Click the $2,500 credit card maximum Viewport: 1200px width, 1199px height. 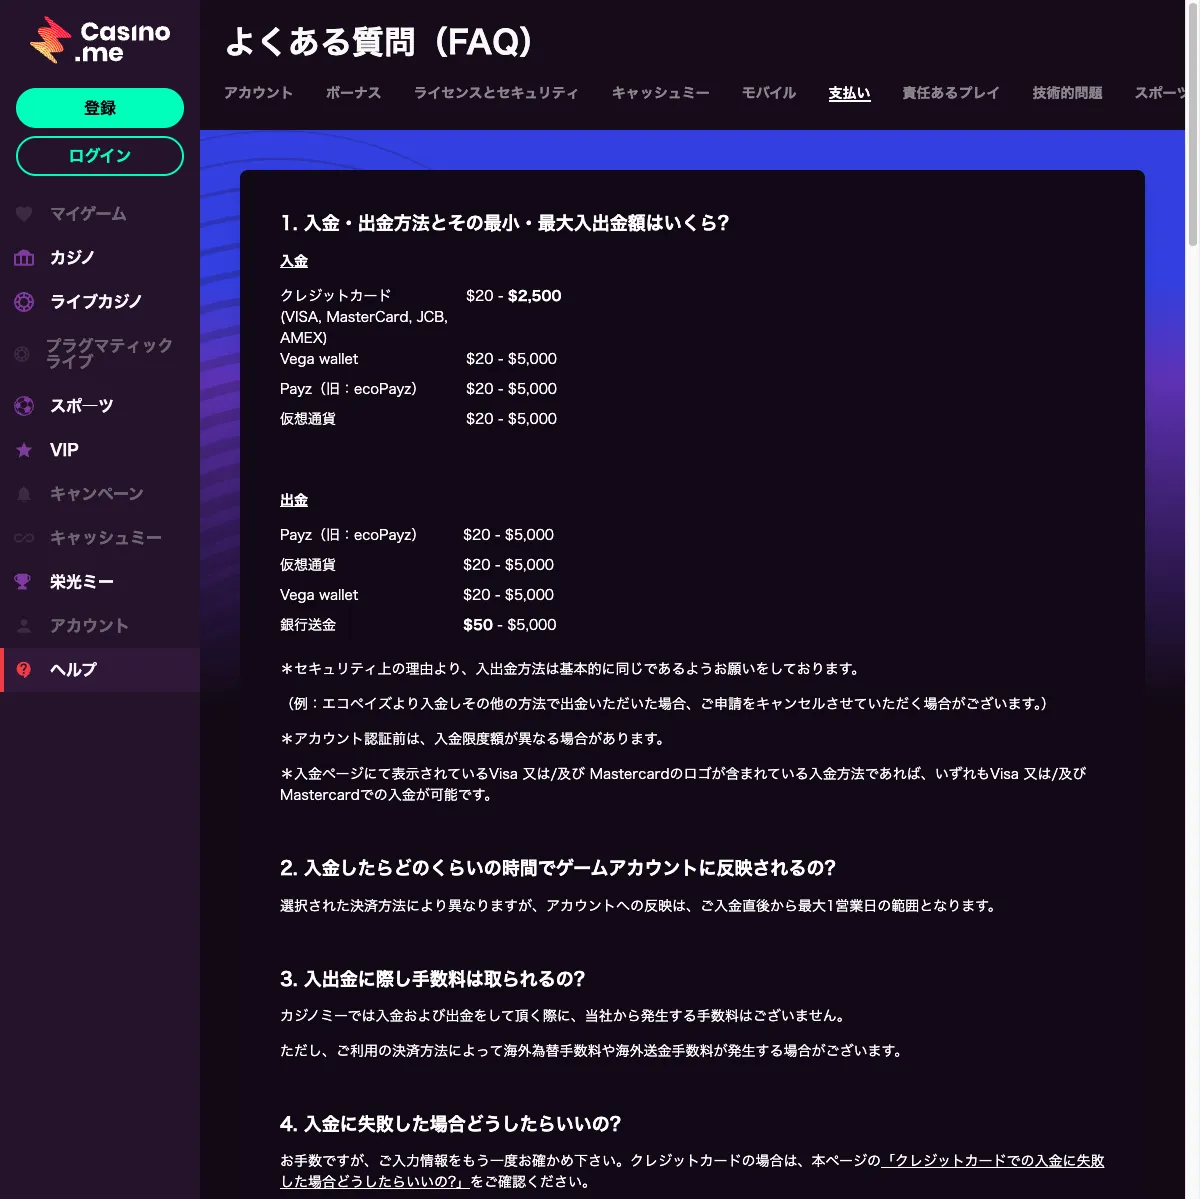click(535, 296)
